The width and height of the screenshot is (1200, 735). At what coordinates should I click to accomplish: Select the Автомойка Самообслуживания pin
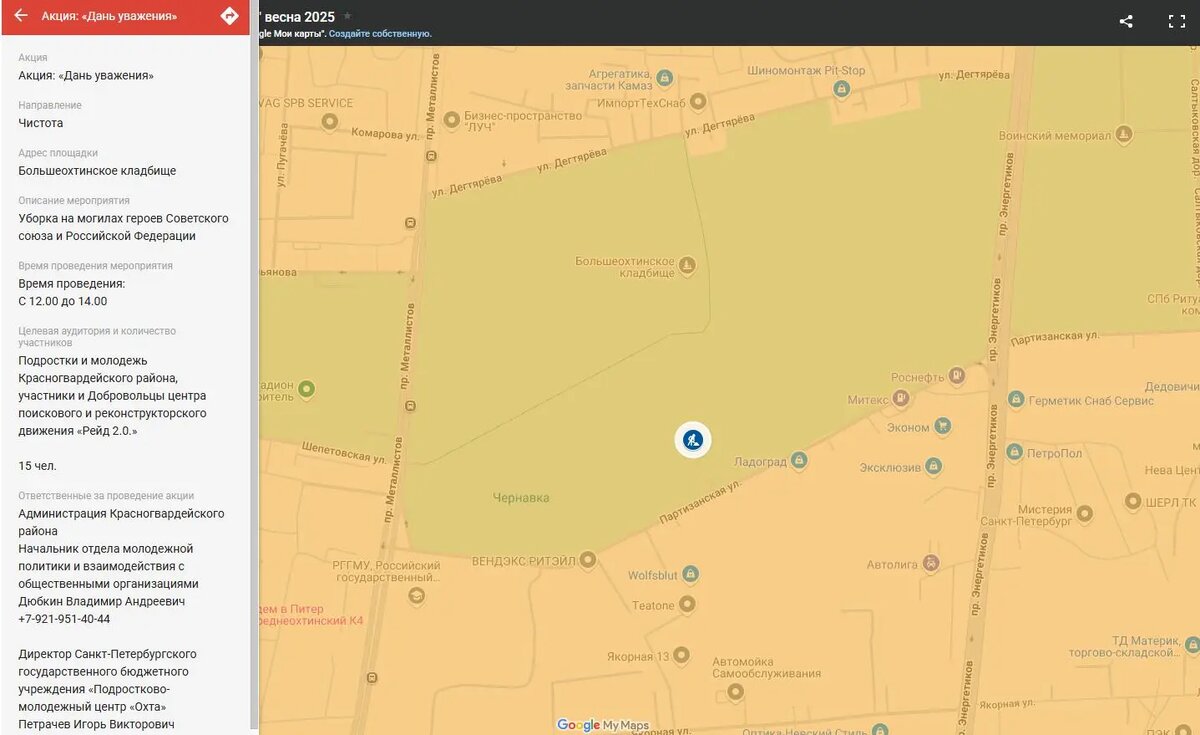point(735,691)
